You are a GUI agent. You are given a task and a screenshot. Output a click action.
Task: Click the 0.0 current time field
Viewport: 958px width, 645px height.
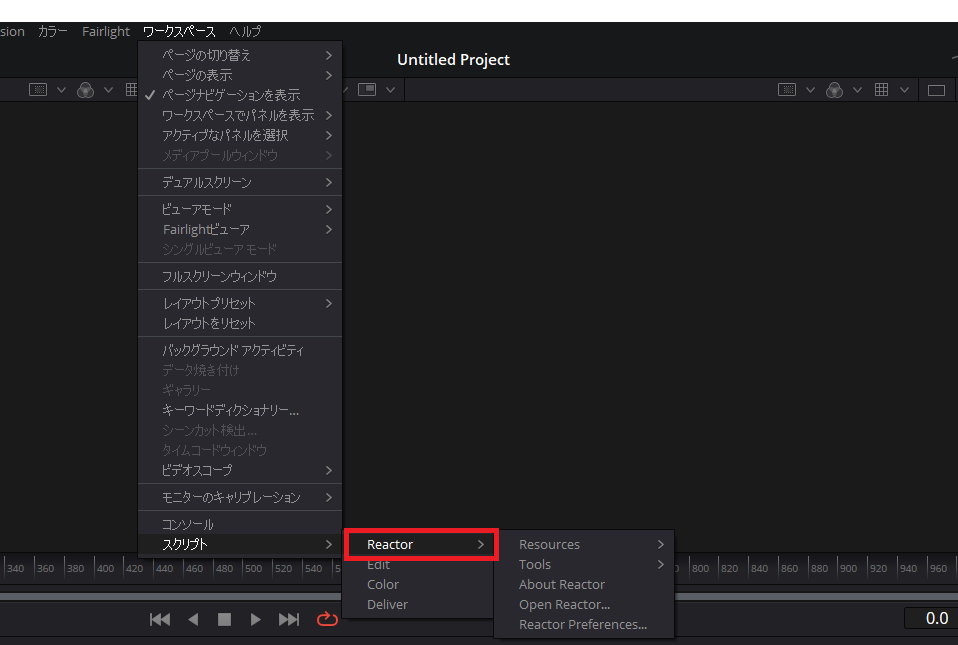coord(931,618)
